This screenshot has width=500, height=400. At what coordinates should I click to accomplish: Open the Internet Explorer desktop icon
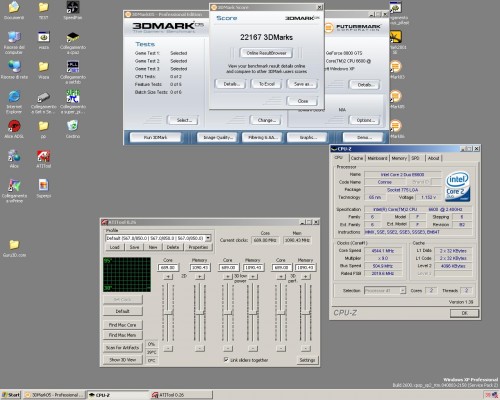tap(14, 102)
